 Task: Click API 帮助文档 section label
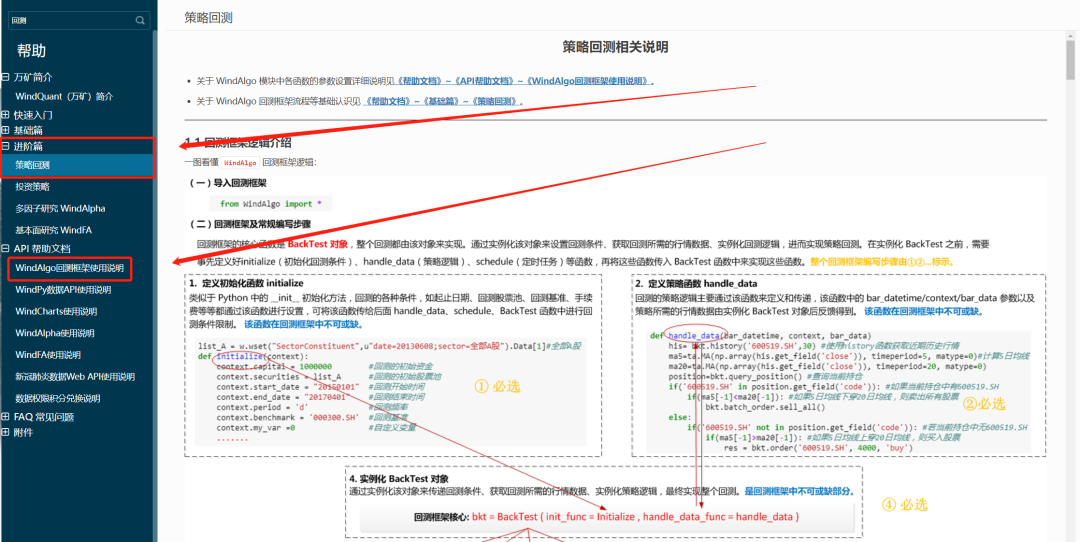(x=42, y=249)
